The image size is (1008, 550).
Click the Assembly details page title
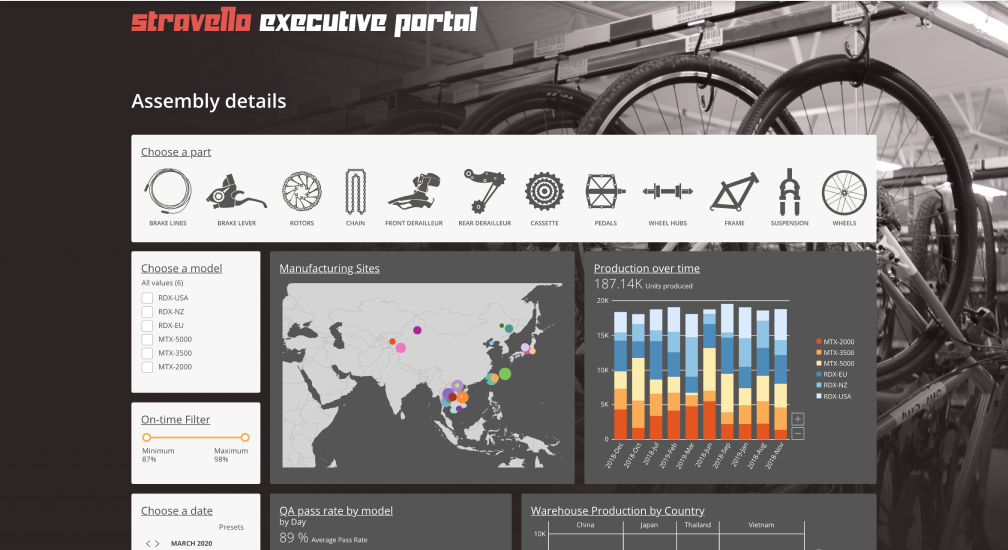click(x=209, y=102)
